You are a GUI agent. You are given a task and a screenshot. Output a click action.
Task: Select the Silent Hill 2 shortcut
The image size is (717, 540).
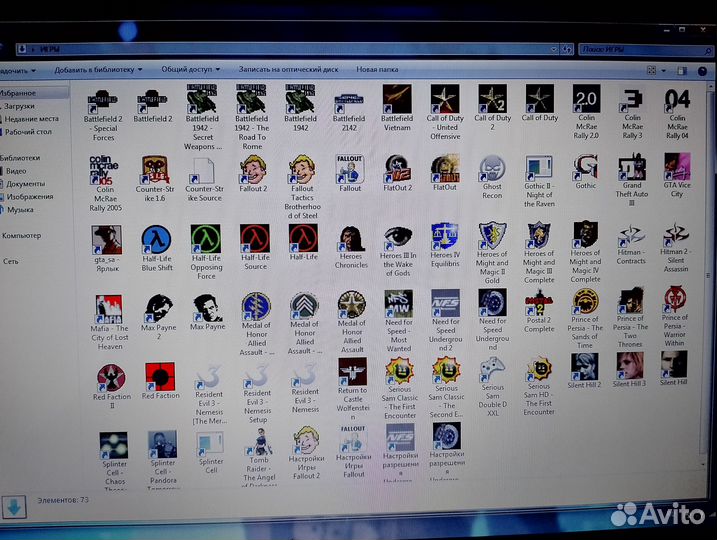click(584, 371)
